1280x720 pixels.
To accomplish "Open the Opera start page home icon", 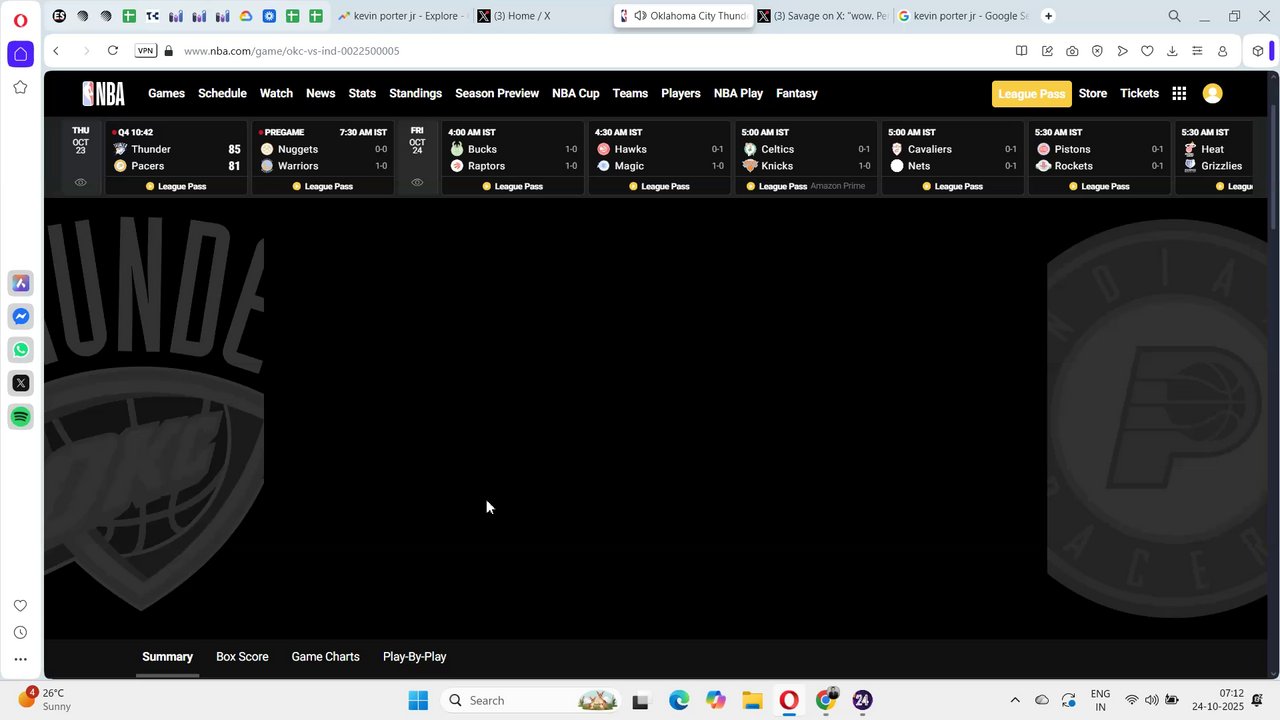I will tap(20, 54).
